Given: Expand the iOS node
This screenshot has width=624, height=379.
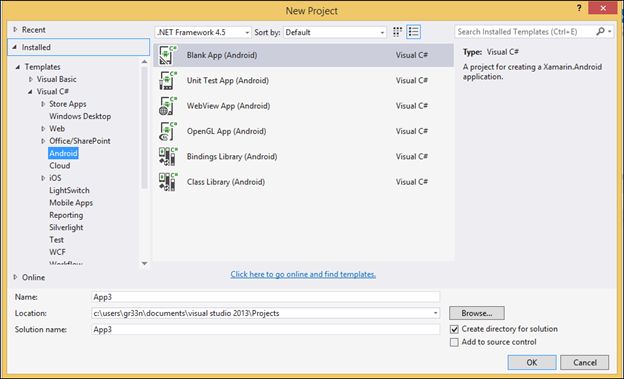Looking at the screenshot, I should point(43,178).
